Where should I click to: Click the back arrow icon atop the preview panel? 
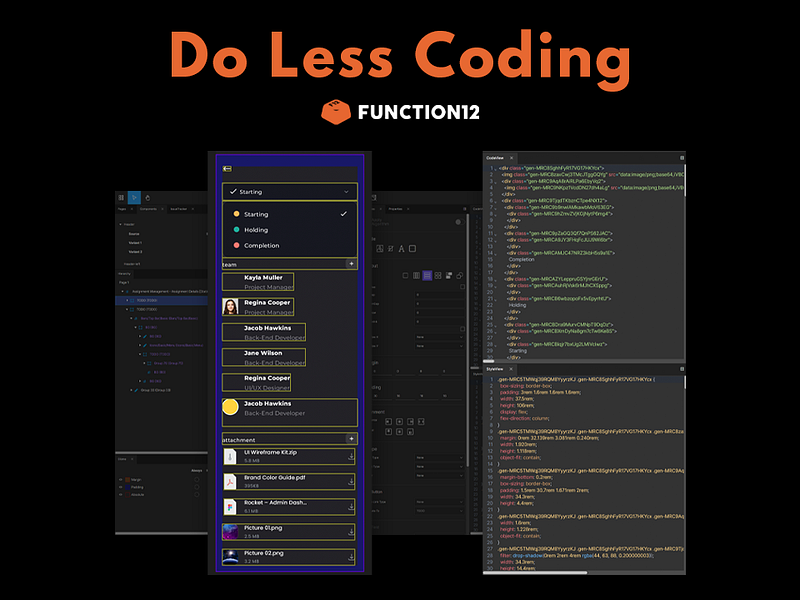pyautogui.click(x=227, y=168)
